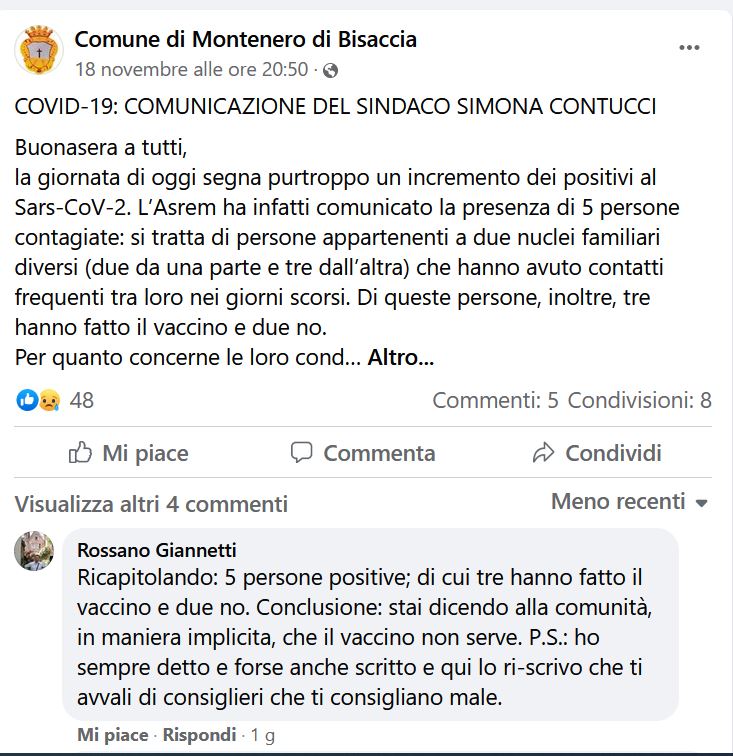Show the Commenti: 5 list
Image resolution: width=733 pixels, height=756 pixels.
pos(495,400)
